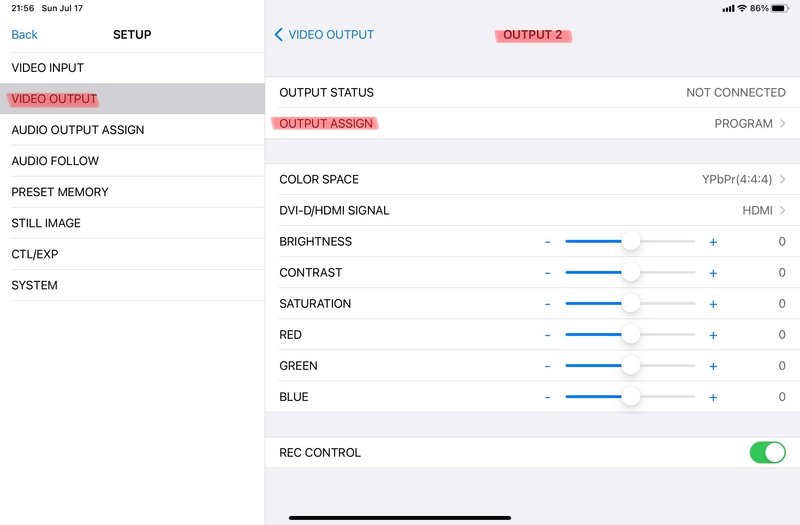The width and height of the screenshot is (800, 525).
Task: Tap the Back button in Setup
Action: 24,35
